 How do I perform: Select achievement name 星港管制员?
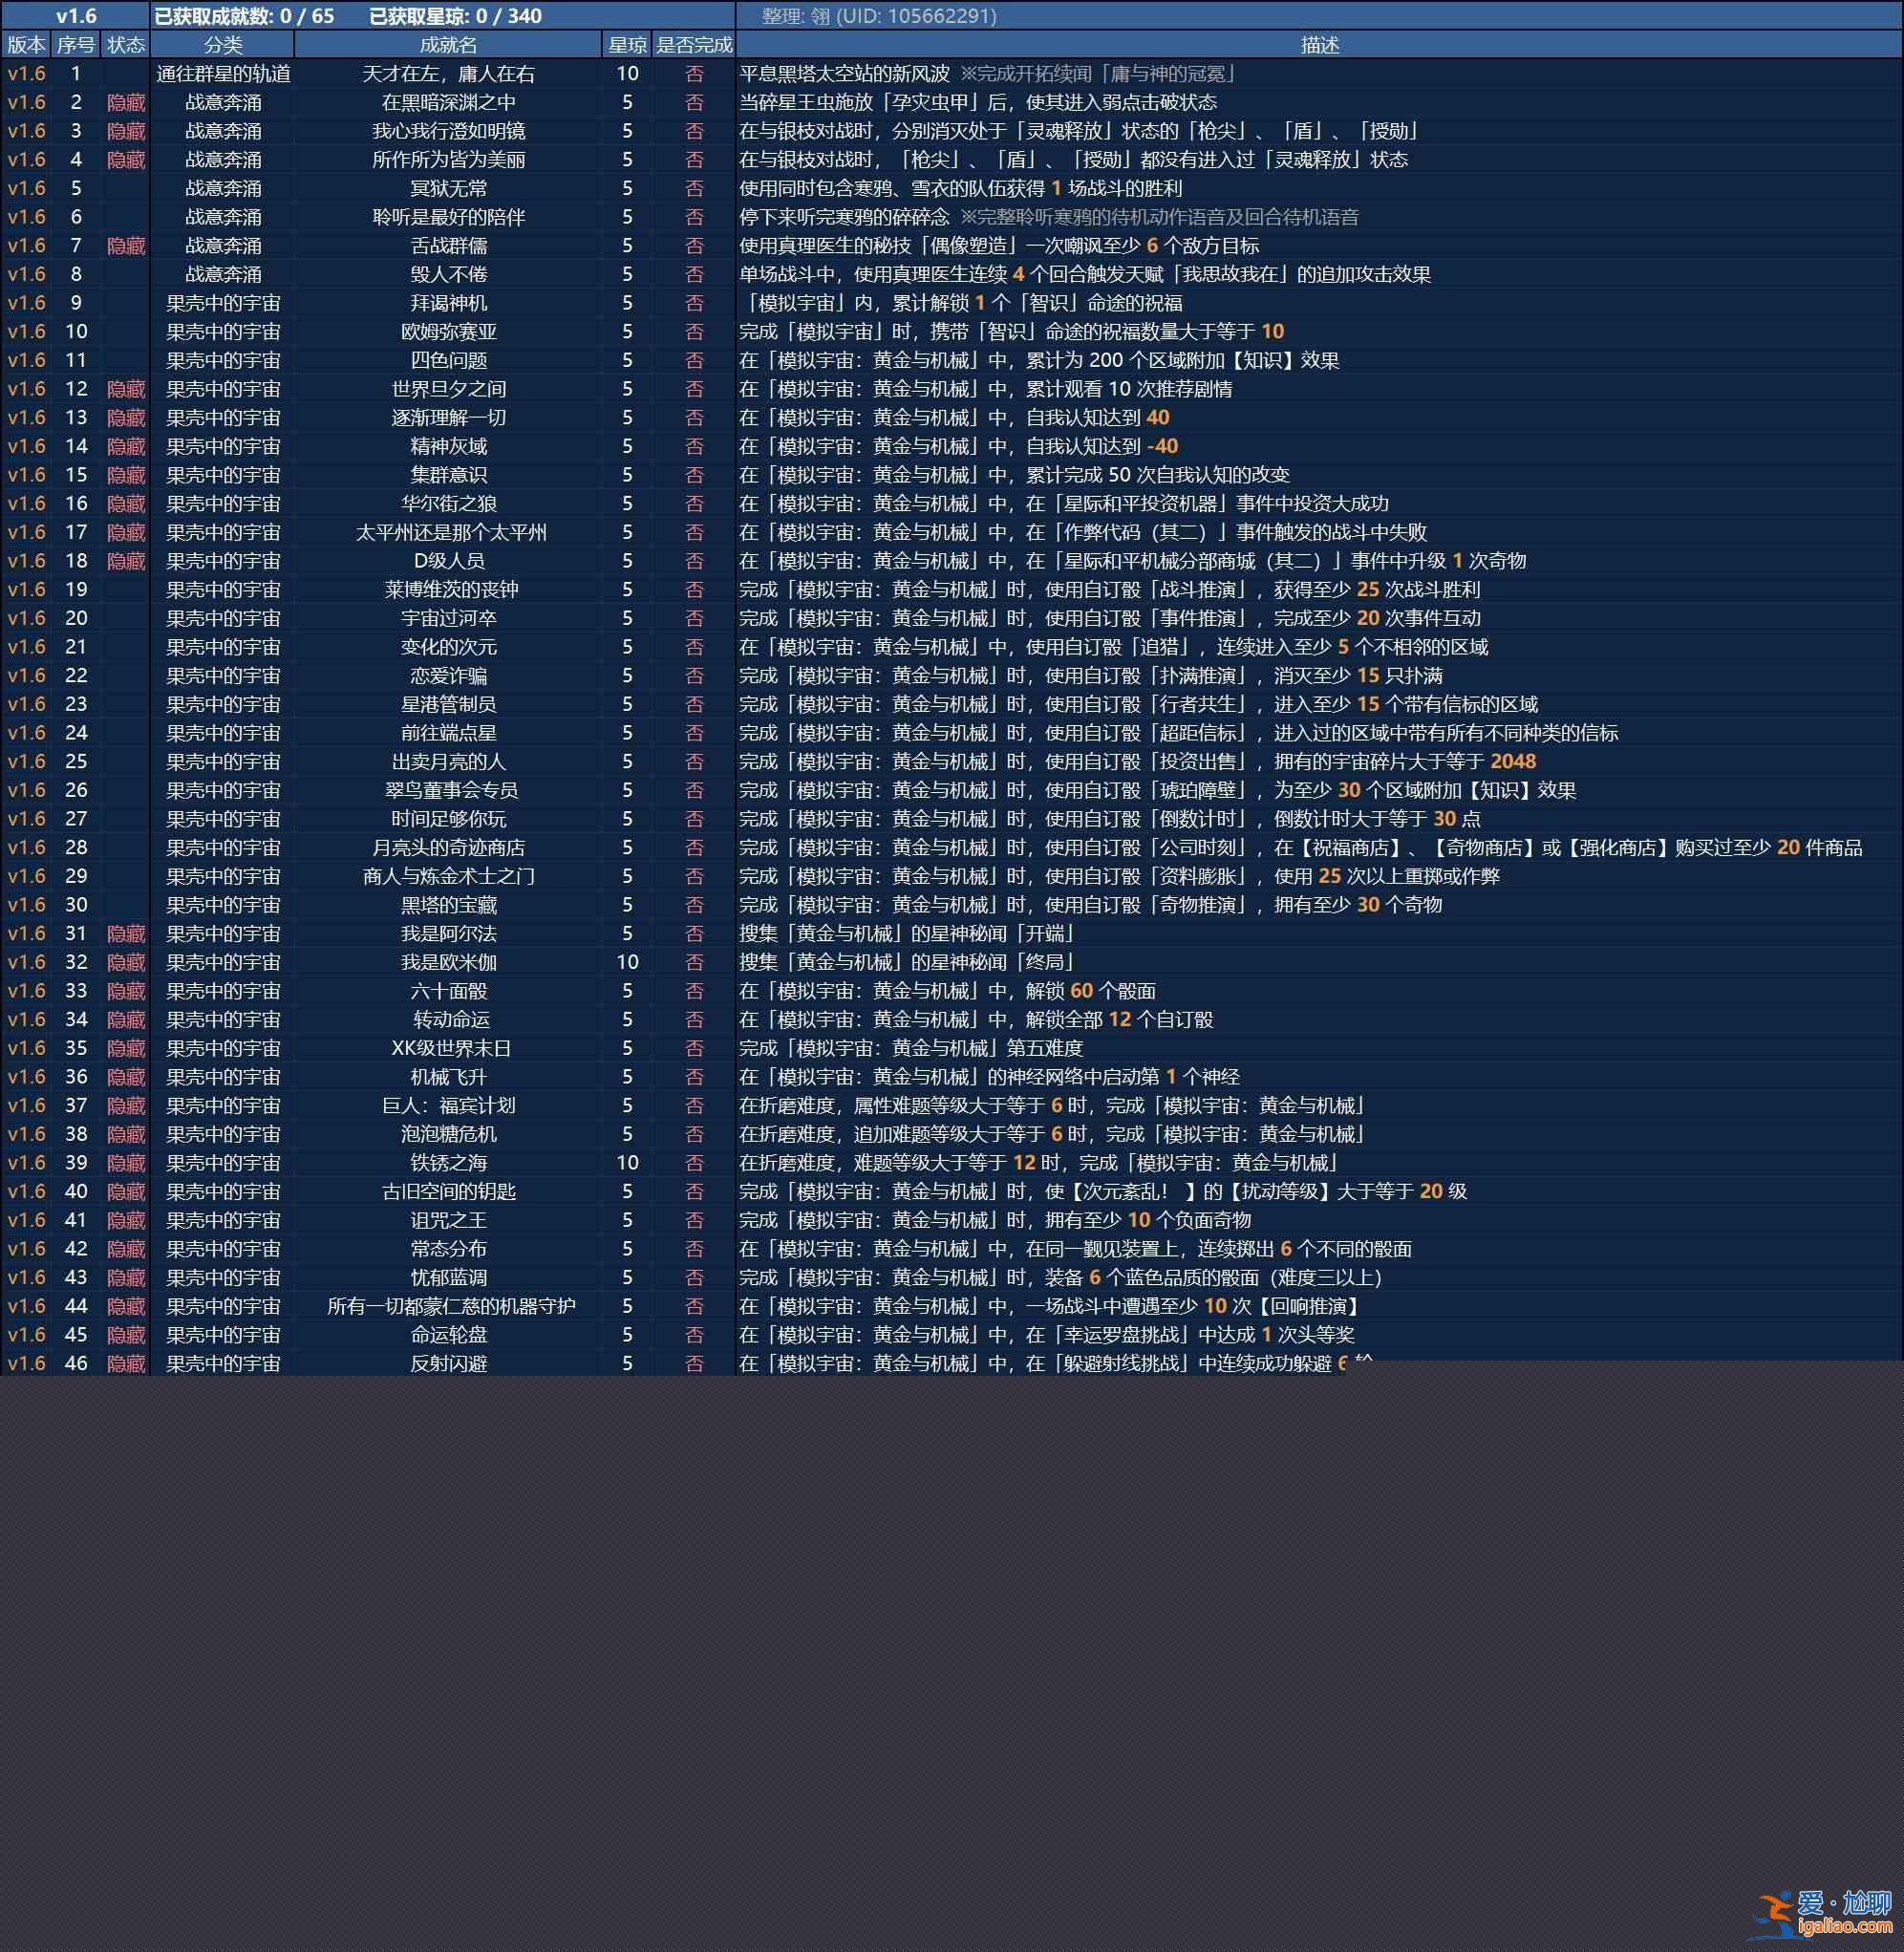(x=448, y=704)
